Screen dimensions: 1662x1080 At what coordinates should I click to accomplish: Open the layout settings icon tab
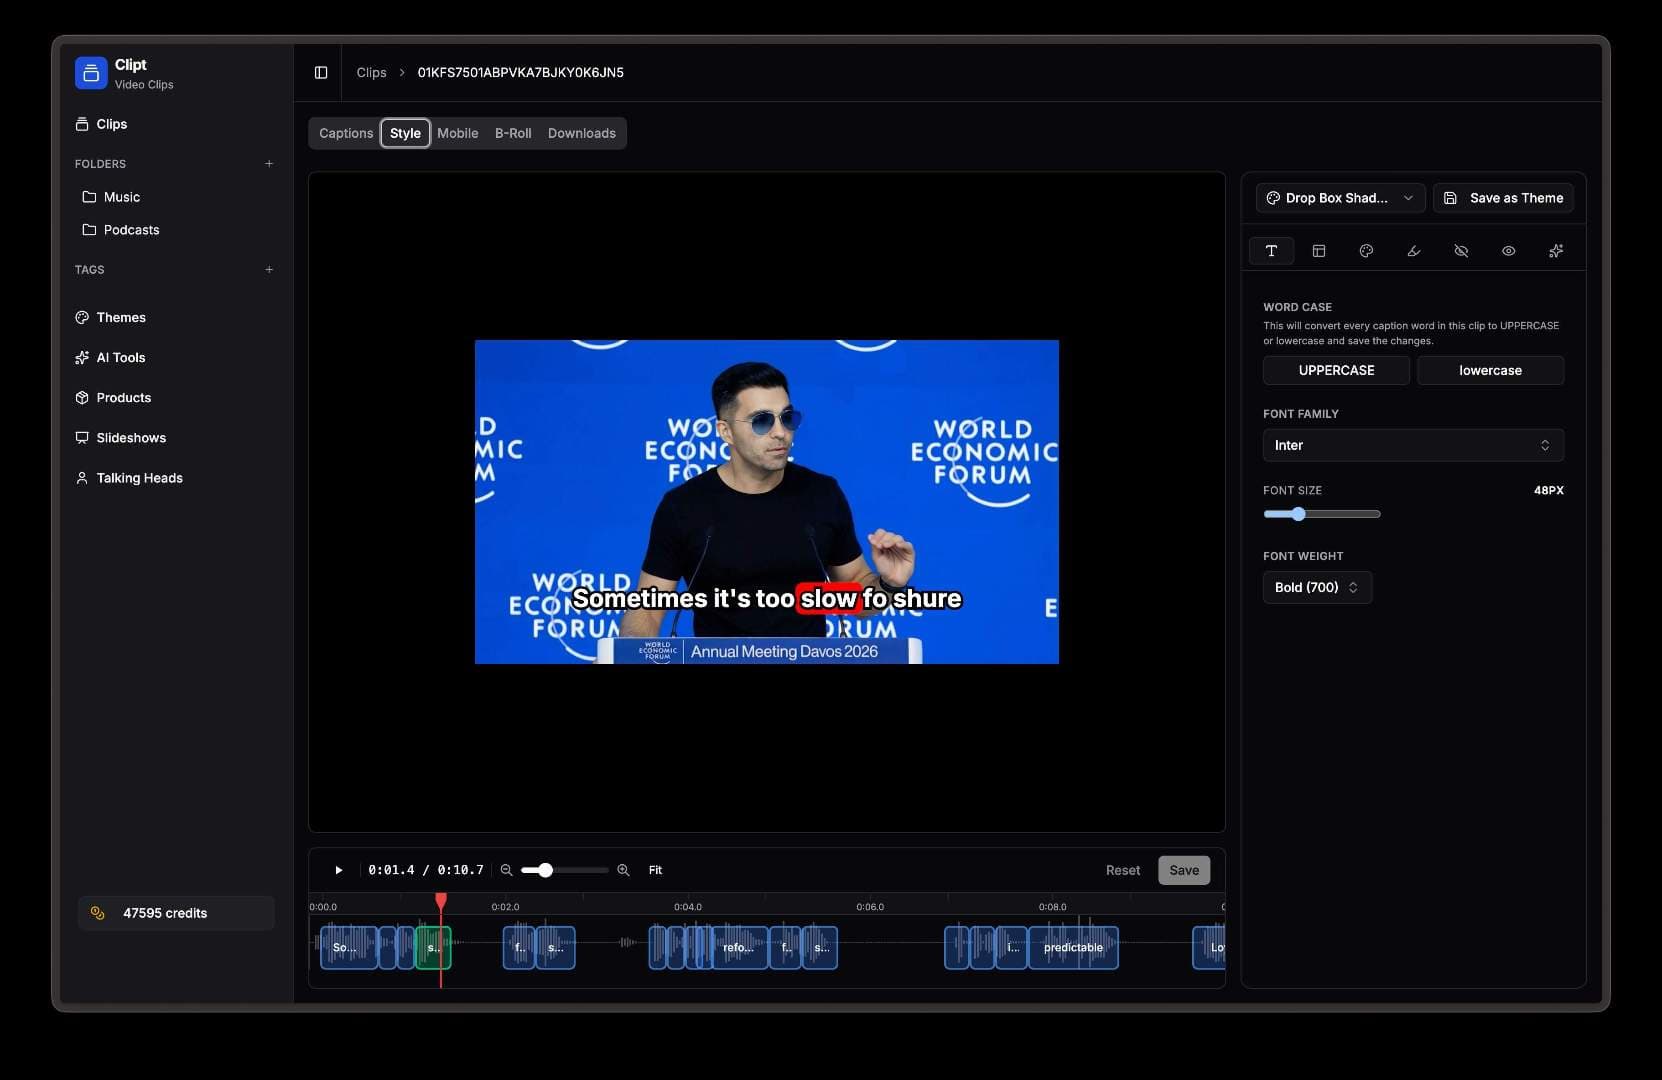point(1318,251)
